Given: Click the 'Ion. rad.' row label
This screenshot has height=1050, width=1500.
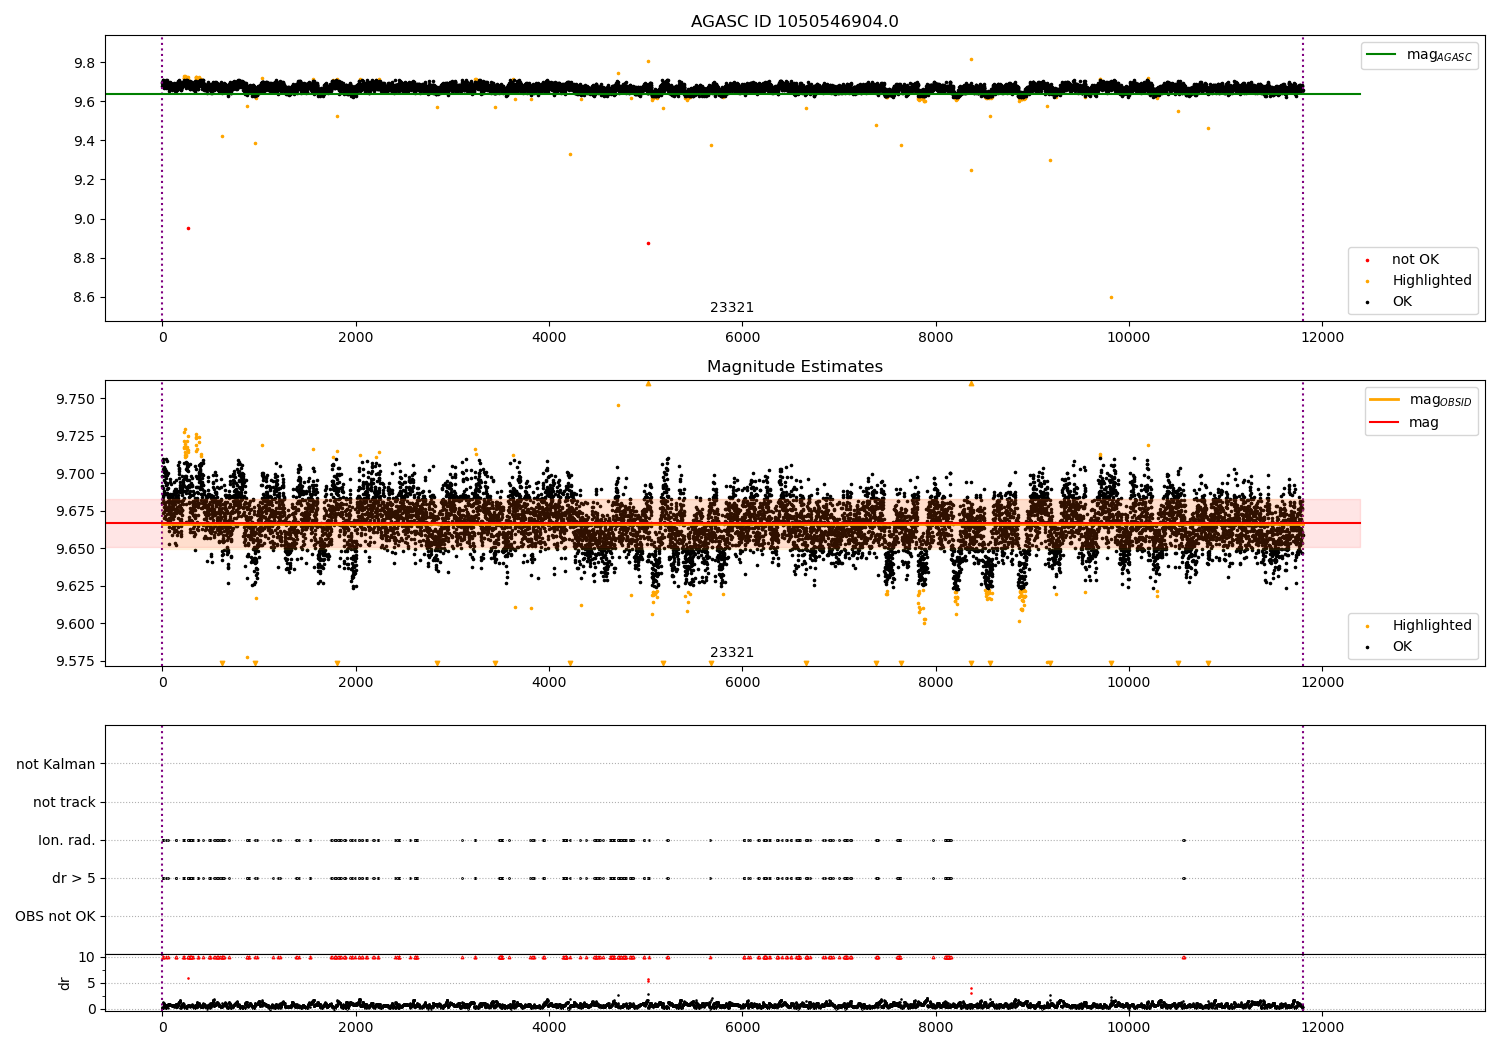Looking at the screenshot, I should (67, 840).
